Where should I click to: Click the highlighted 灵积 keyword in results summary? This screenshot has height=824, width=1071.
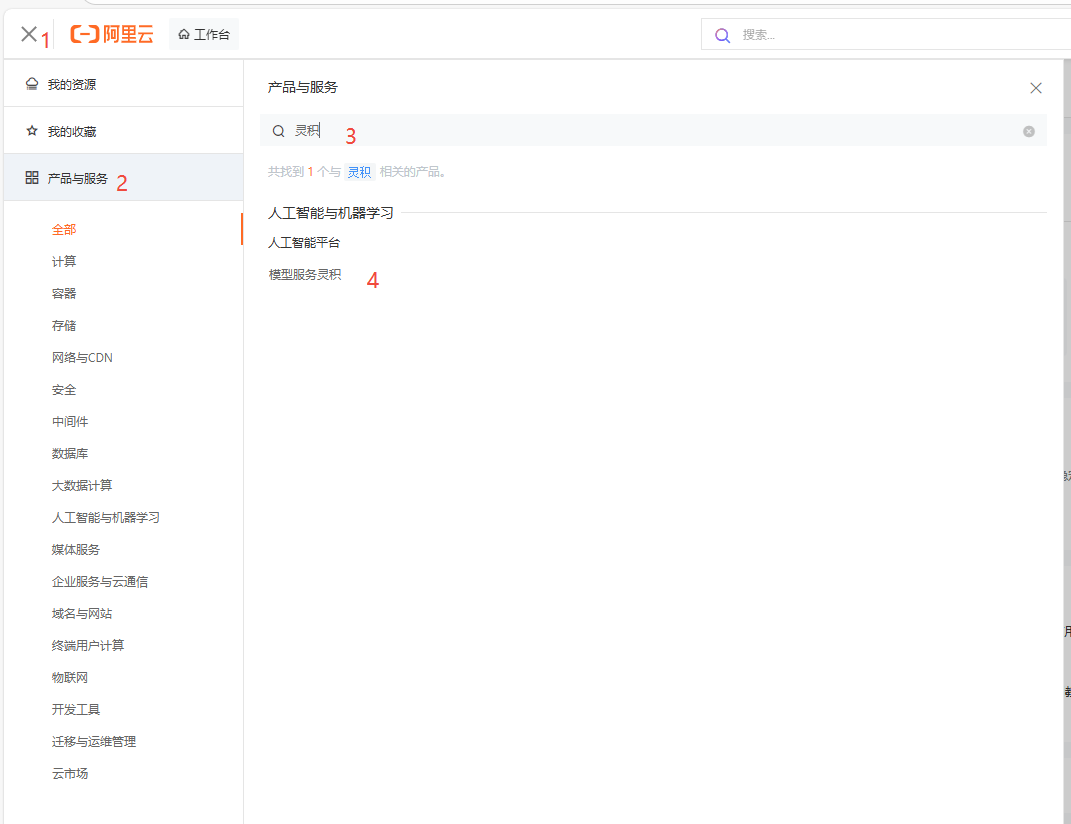tap(359, 172)
